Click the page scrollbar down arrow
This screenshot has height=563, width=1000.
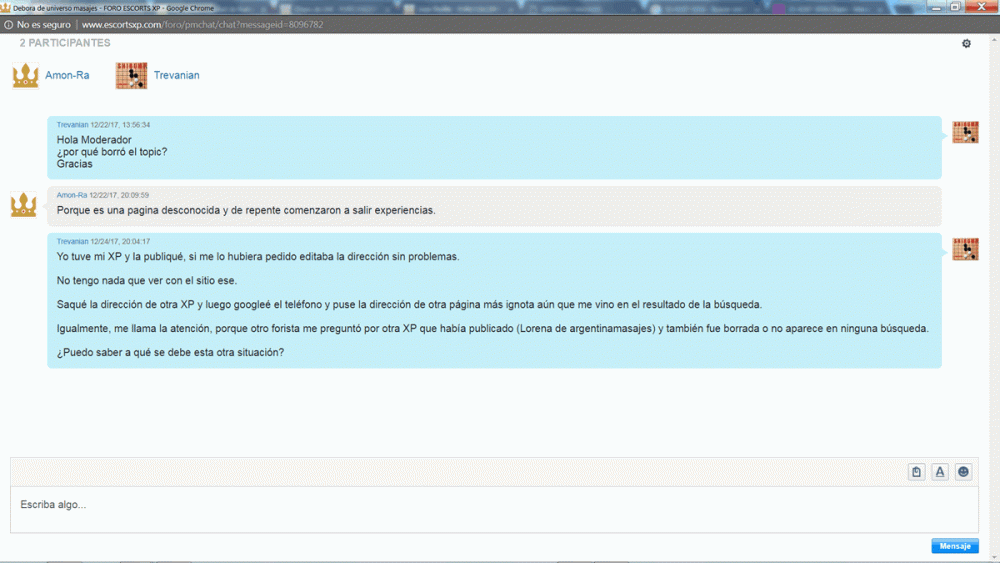pos(993,555)
